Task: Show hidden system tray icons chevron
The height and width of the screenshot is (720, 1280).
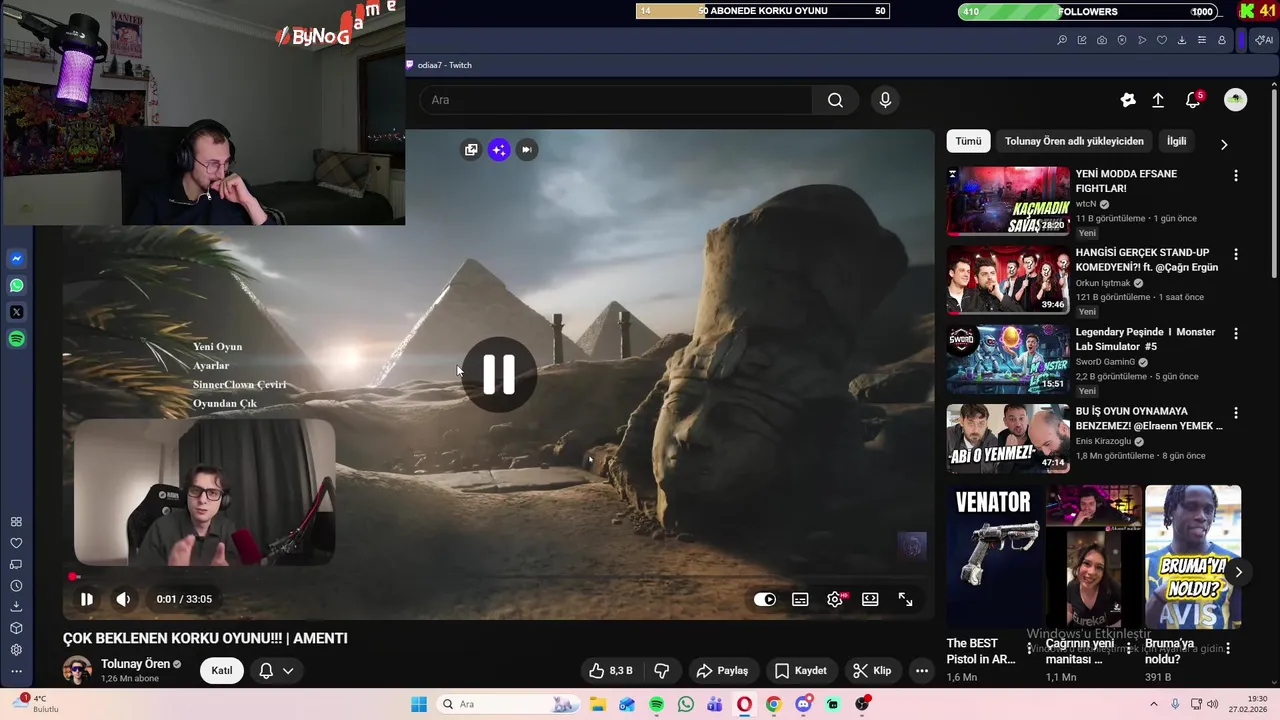Action: [1156, 704]
